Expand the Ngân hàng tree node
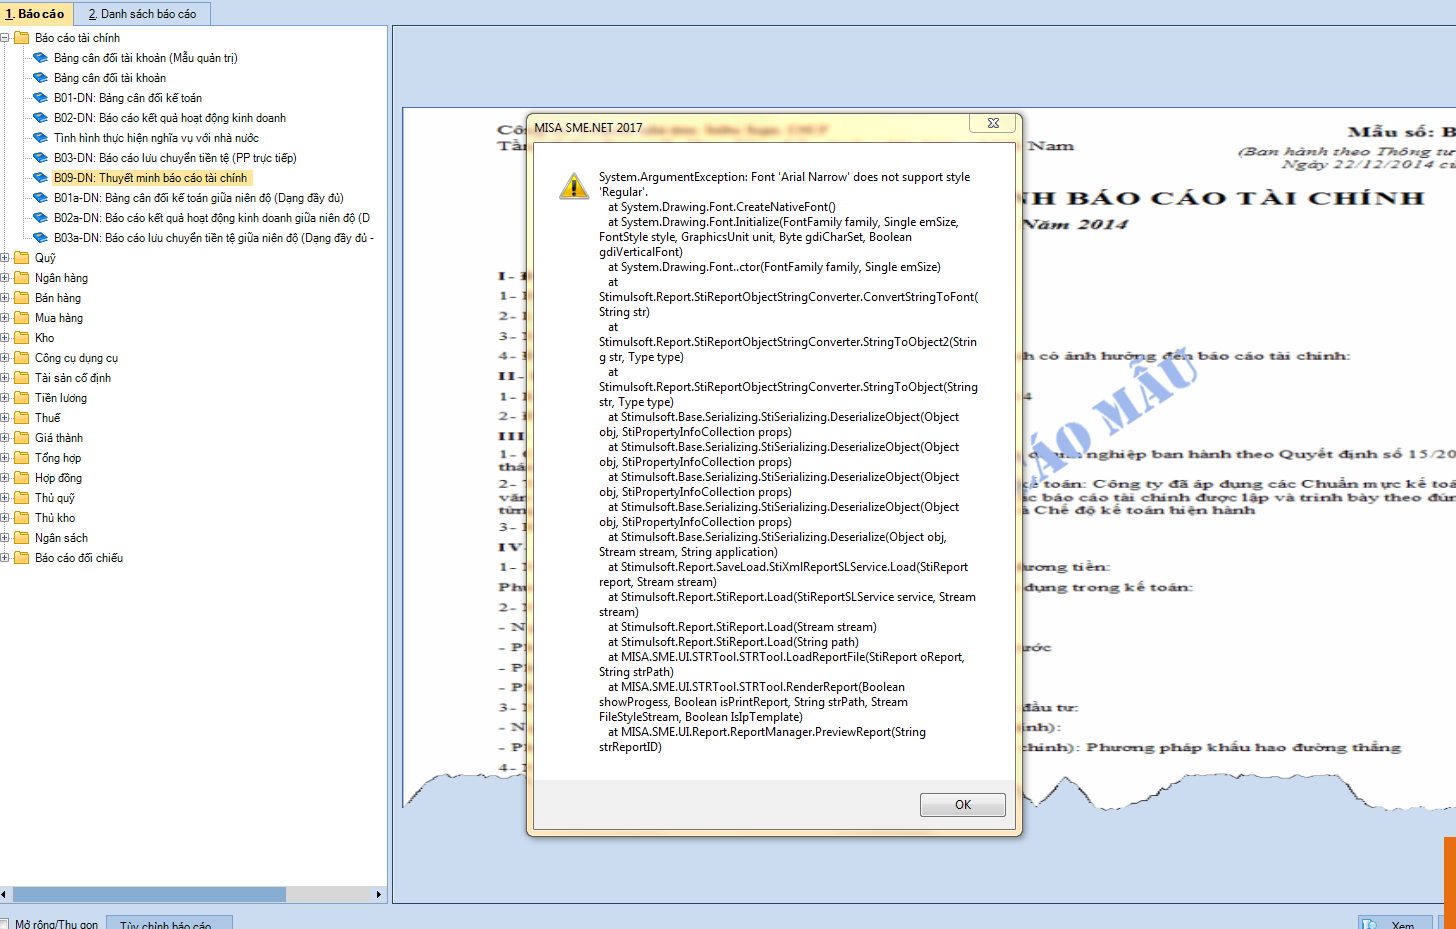Viewport: 1456px width, 929px height. [x=4, y=278]
